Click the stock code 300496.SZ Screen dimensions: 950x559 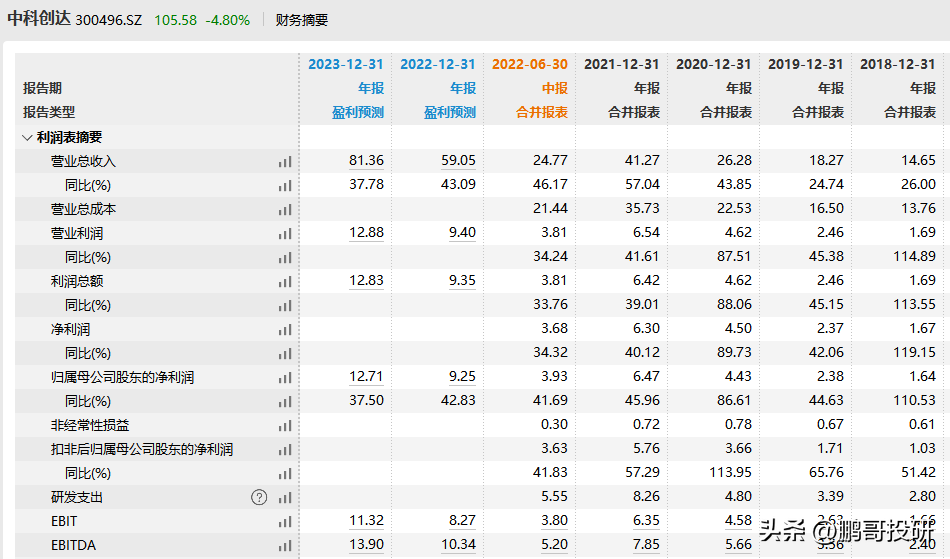[x=108, y=20]
